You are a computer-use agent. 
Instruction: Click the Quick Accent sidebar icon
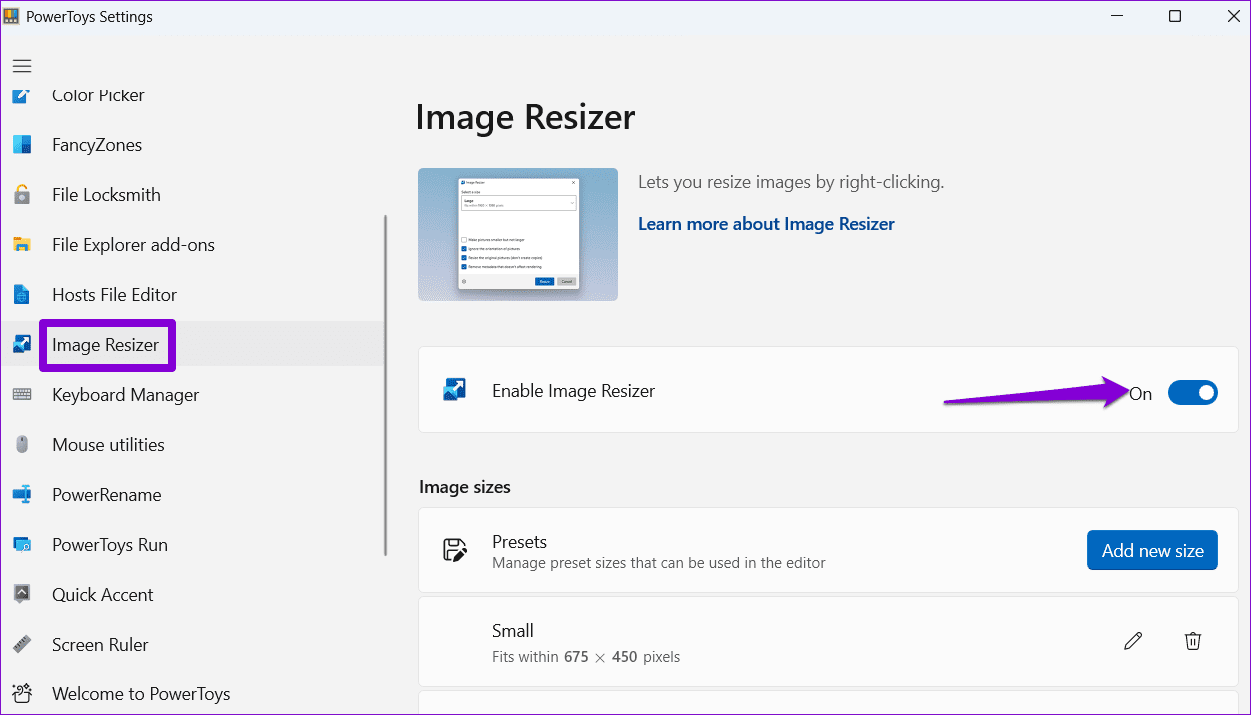22,595
